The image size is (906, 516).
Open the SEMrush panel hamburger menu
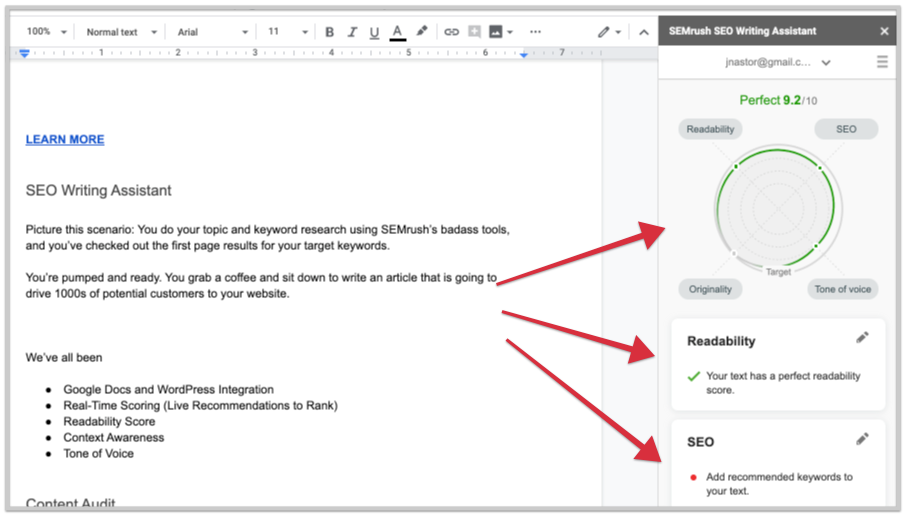(x=882, y=62)
